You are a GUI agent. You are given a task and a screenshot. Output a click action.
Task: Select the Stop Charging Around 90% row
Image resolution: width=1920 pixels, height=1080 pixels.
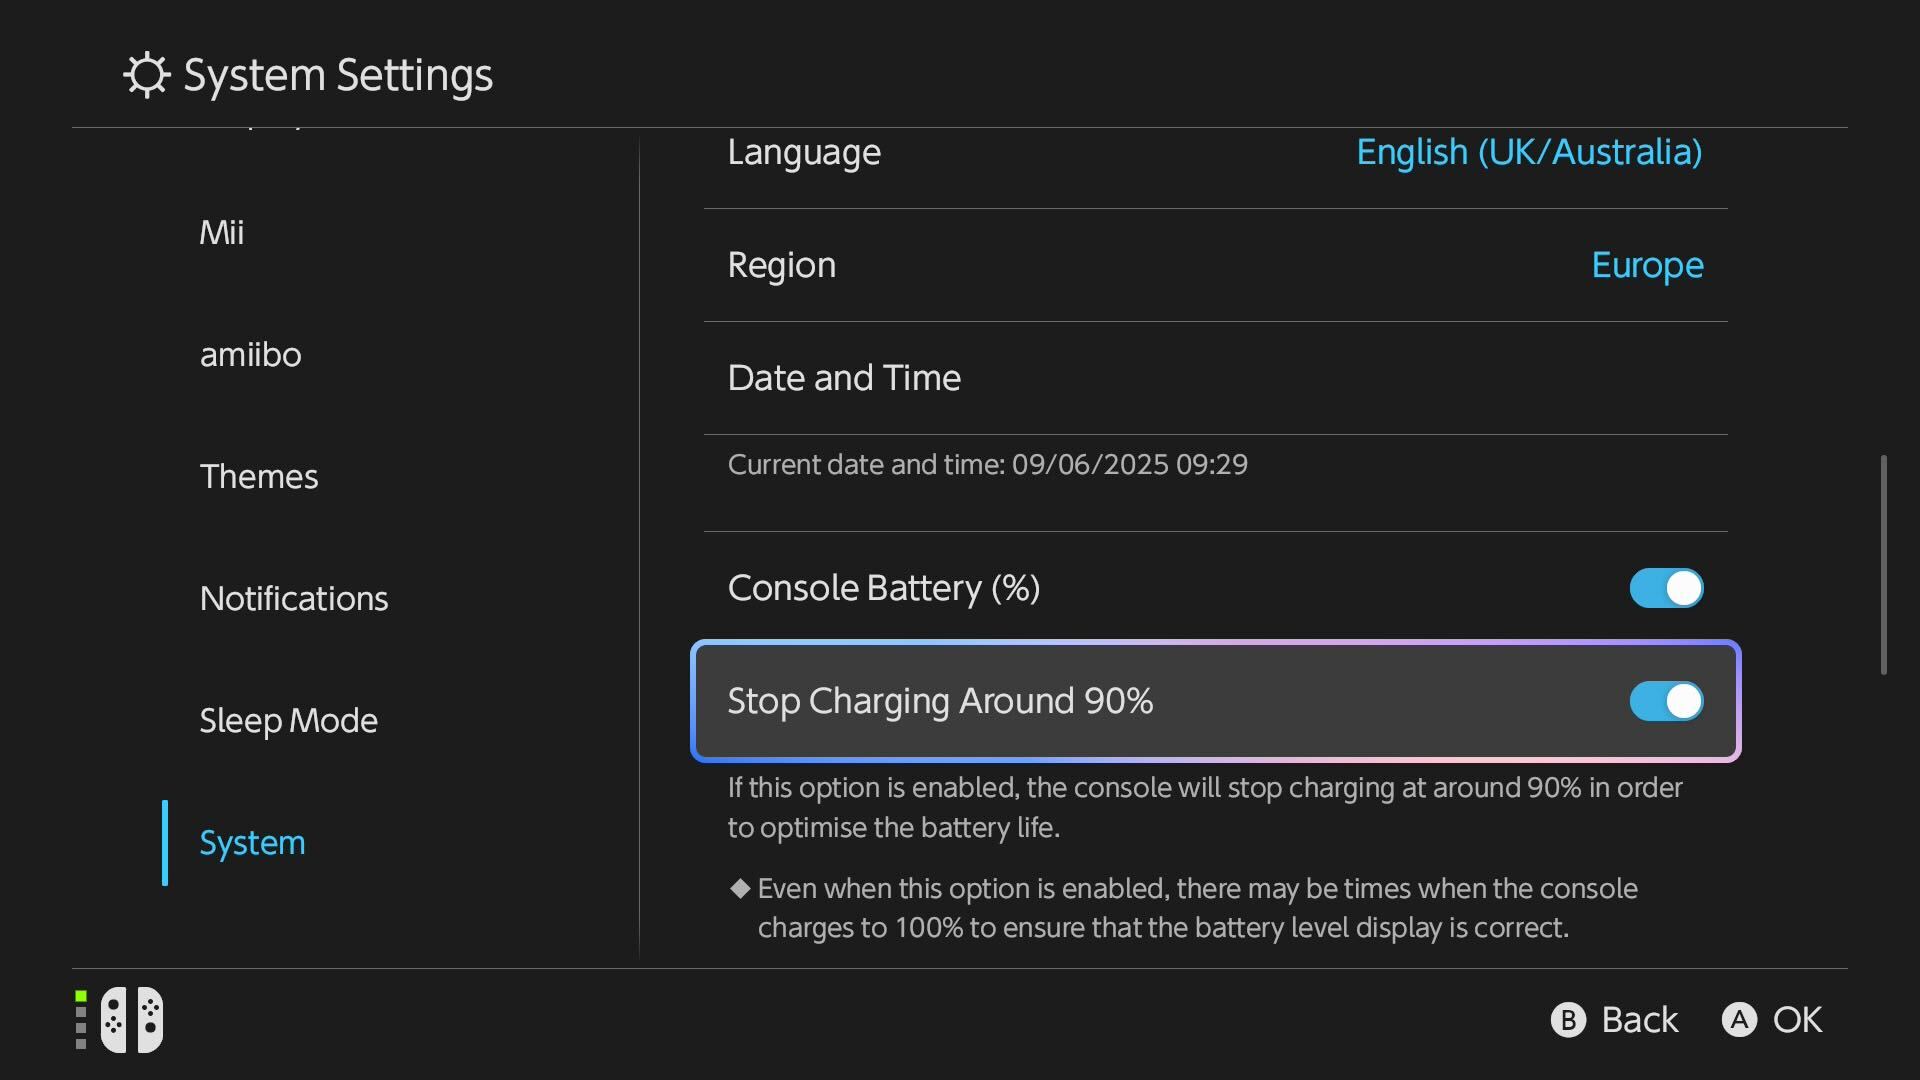pyautogui.click(x=1216, y=701)
